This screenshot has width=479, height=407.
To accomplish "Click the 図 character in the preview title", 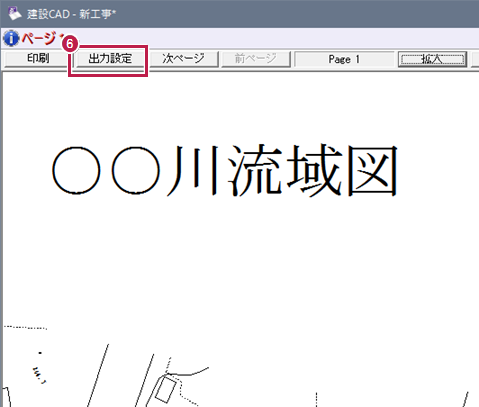I will [373, 171].
